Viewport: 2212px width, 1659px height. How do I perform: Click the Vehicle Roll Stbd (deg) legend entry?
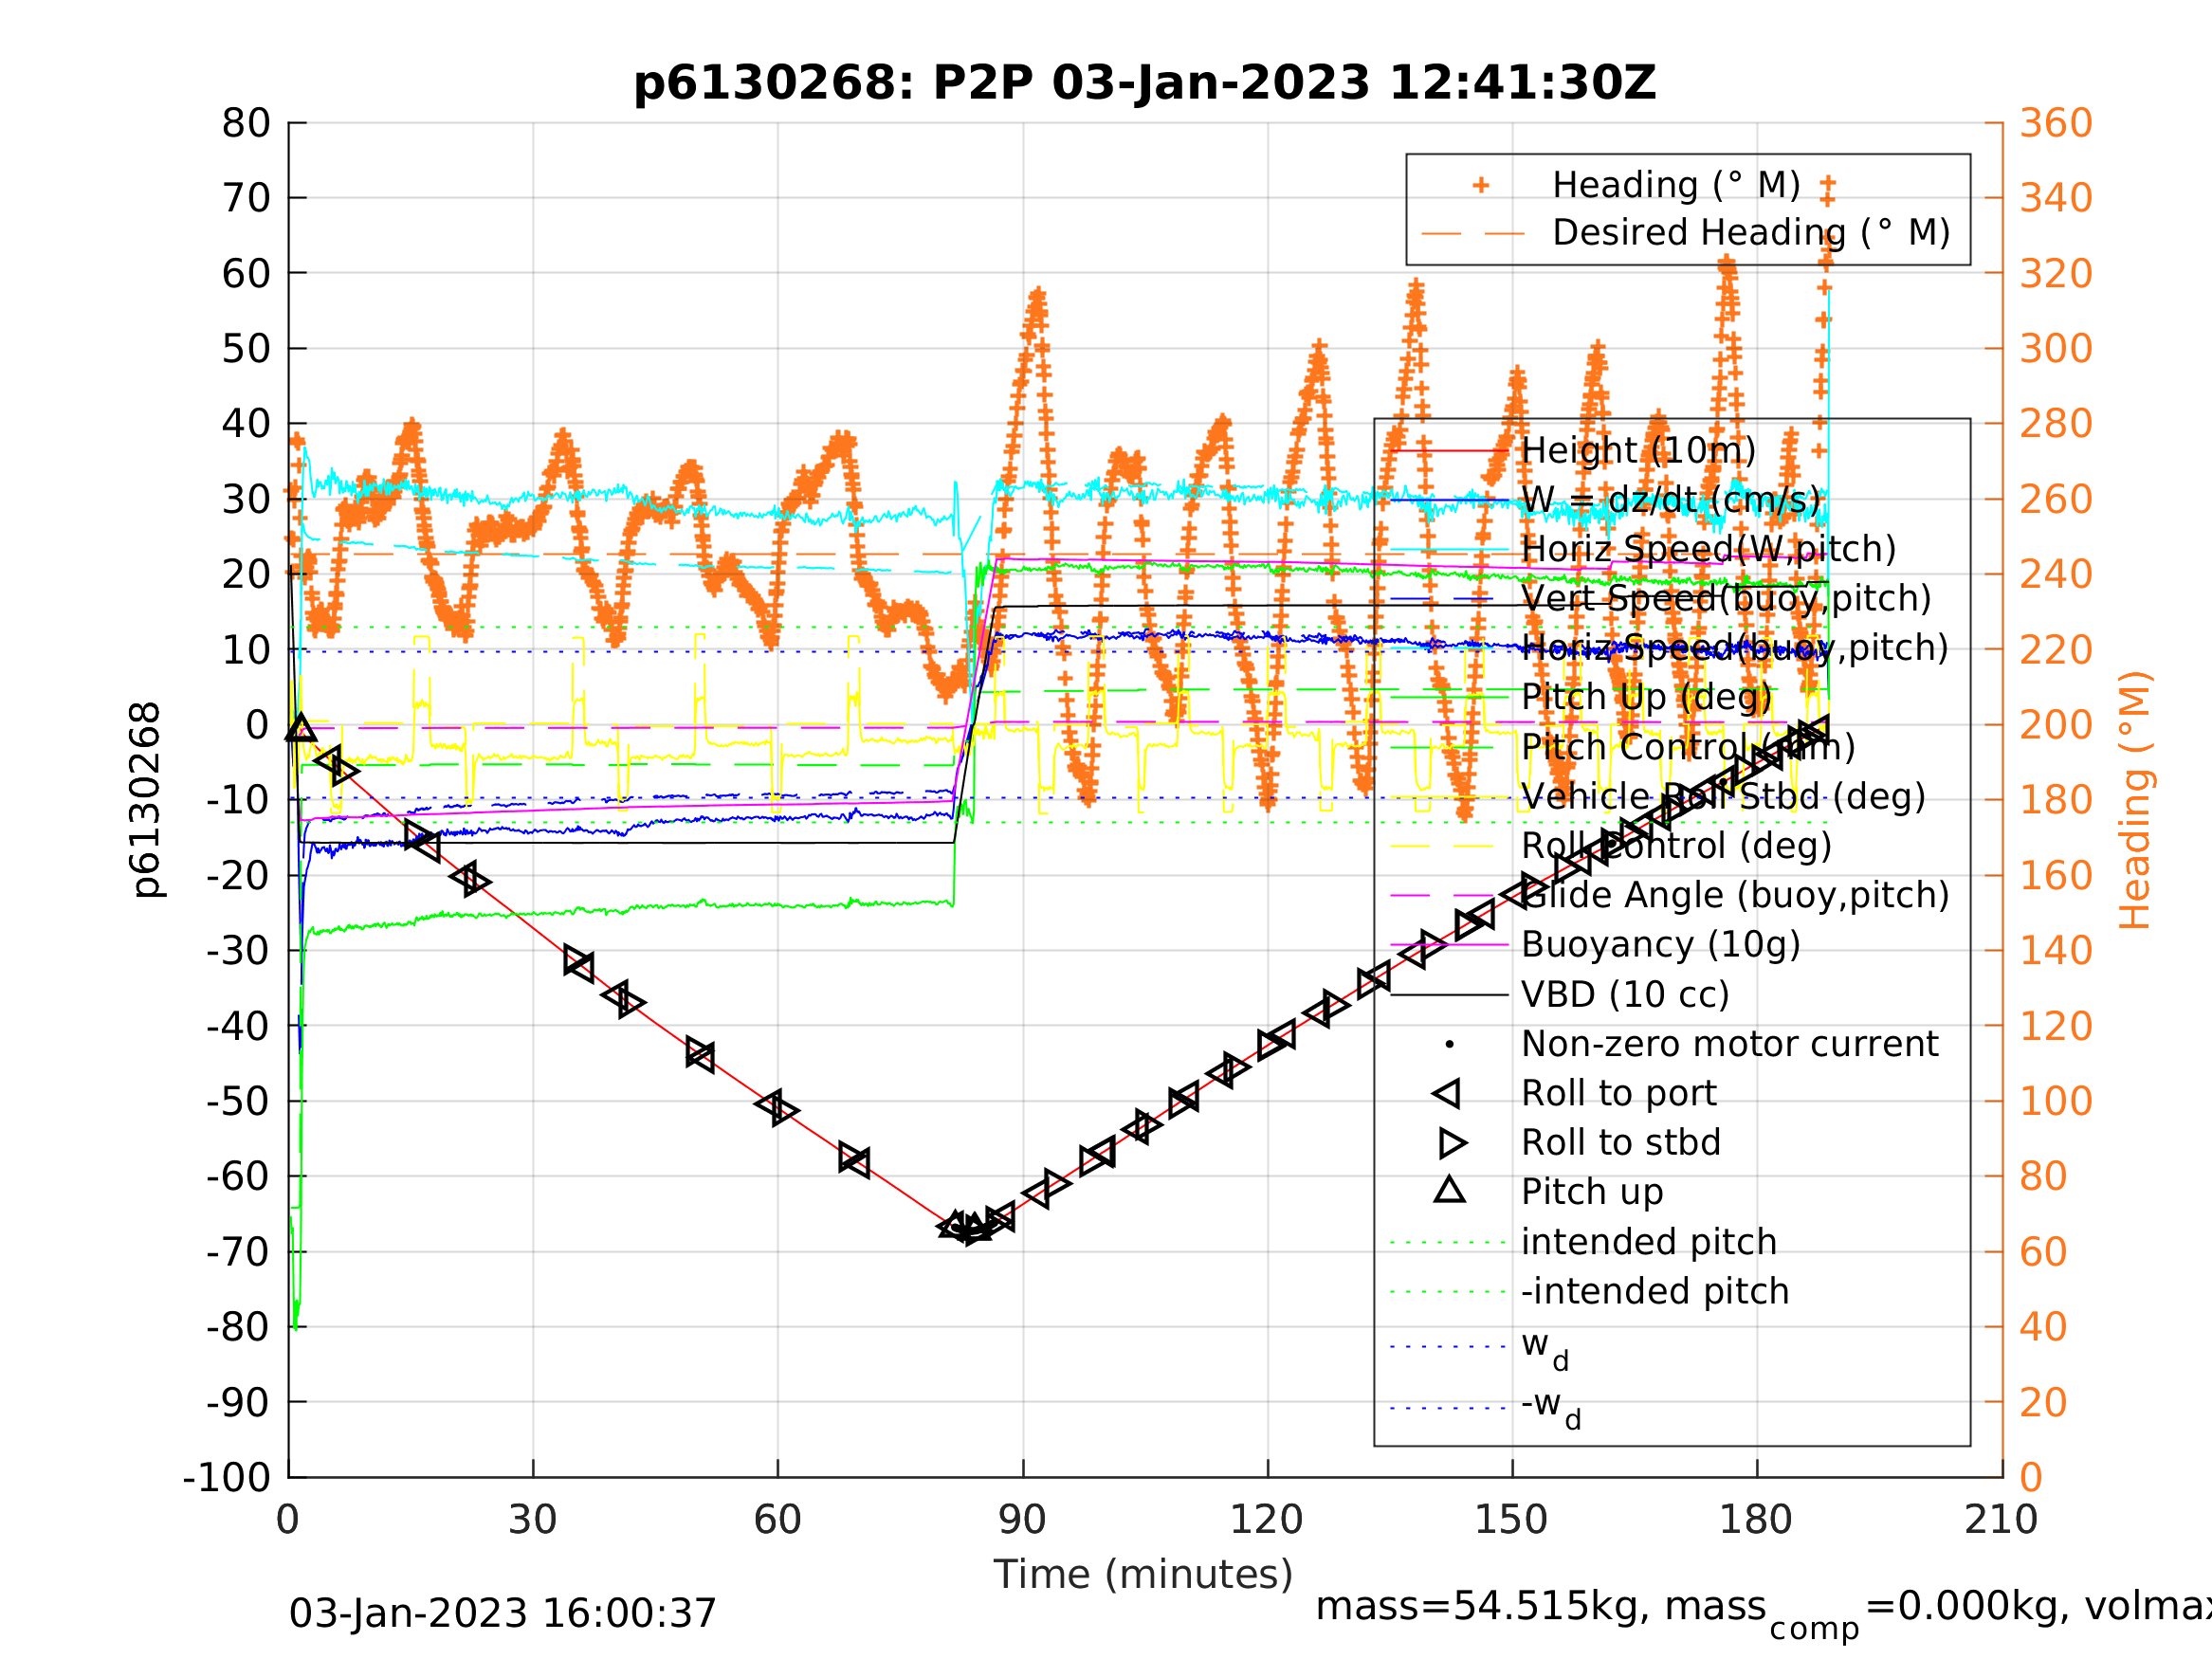point(1723,797)
